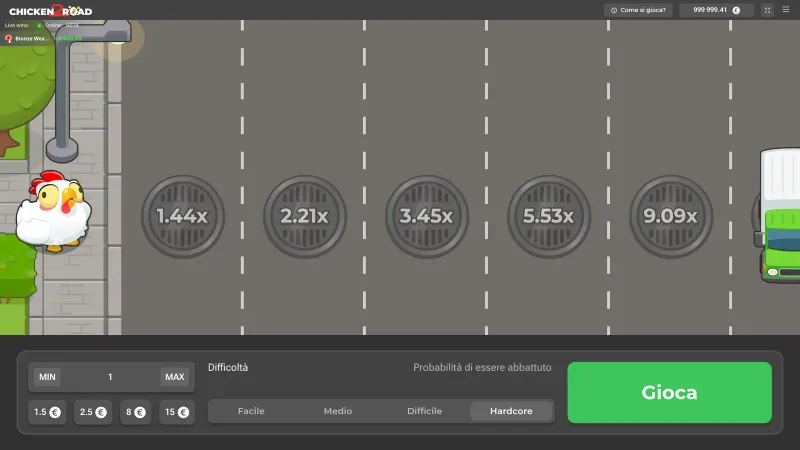This screenshot has width=800, height=450.
Task: Click the Live wins label
Action: coord(17,25)
